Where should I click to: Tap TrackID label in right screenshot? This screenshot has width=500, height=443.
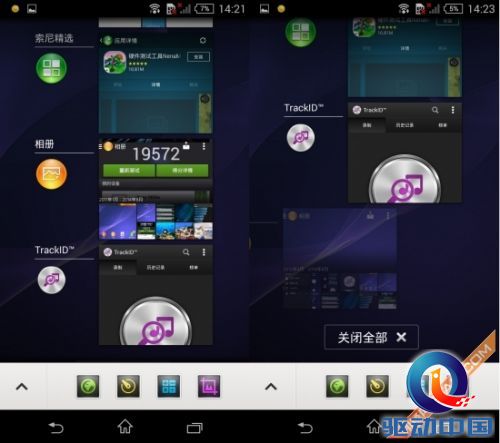(x=304, y=108)
